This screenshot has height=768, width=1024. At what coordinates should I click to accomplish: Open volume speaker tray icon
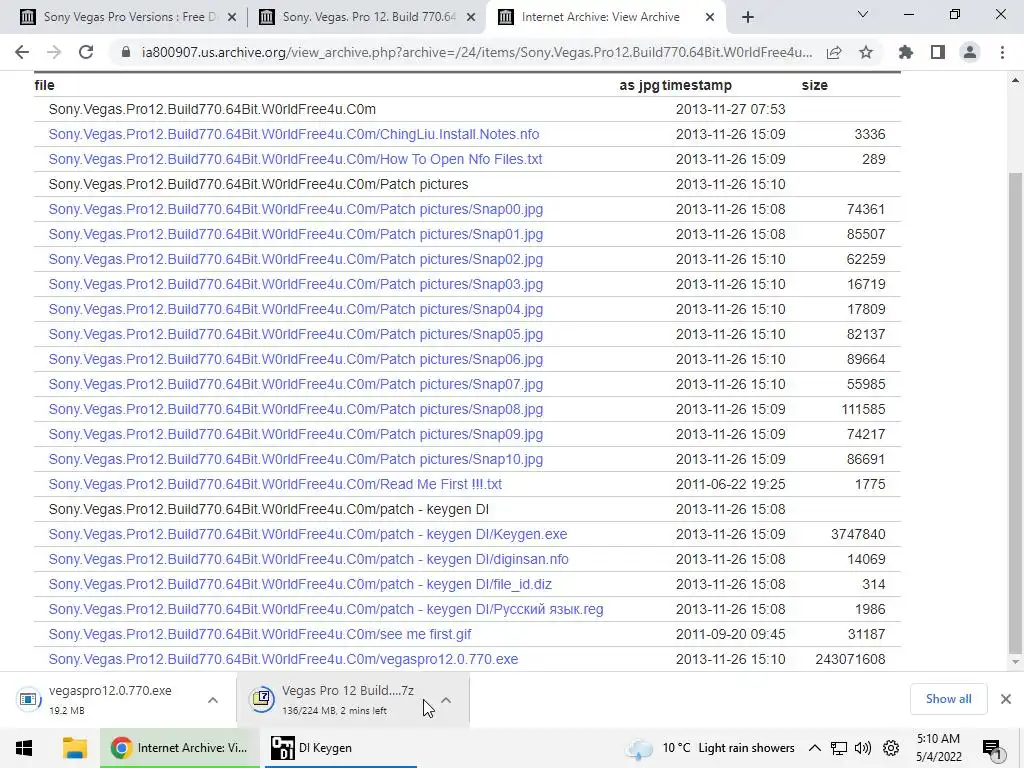tap(863, 748)
